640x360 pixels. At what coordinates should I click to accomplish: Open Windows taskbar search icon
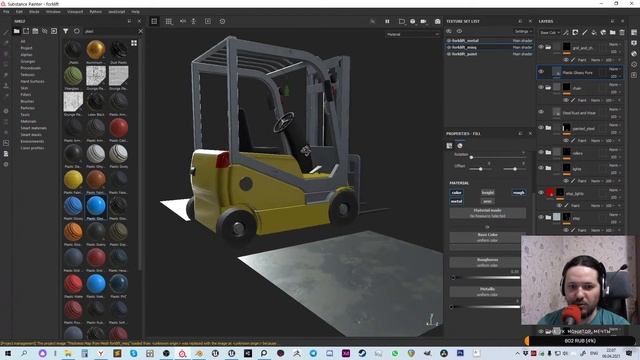click(24, 353)
